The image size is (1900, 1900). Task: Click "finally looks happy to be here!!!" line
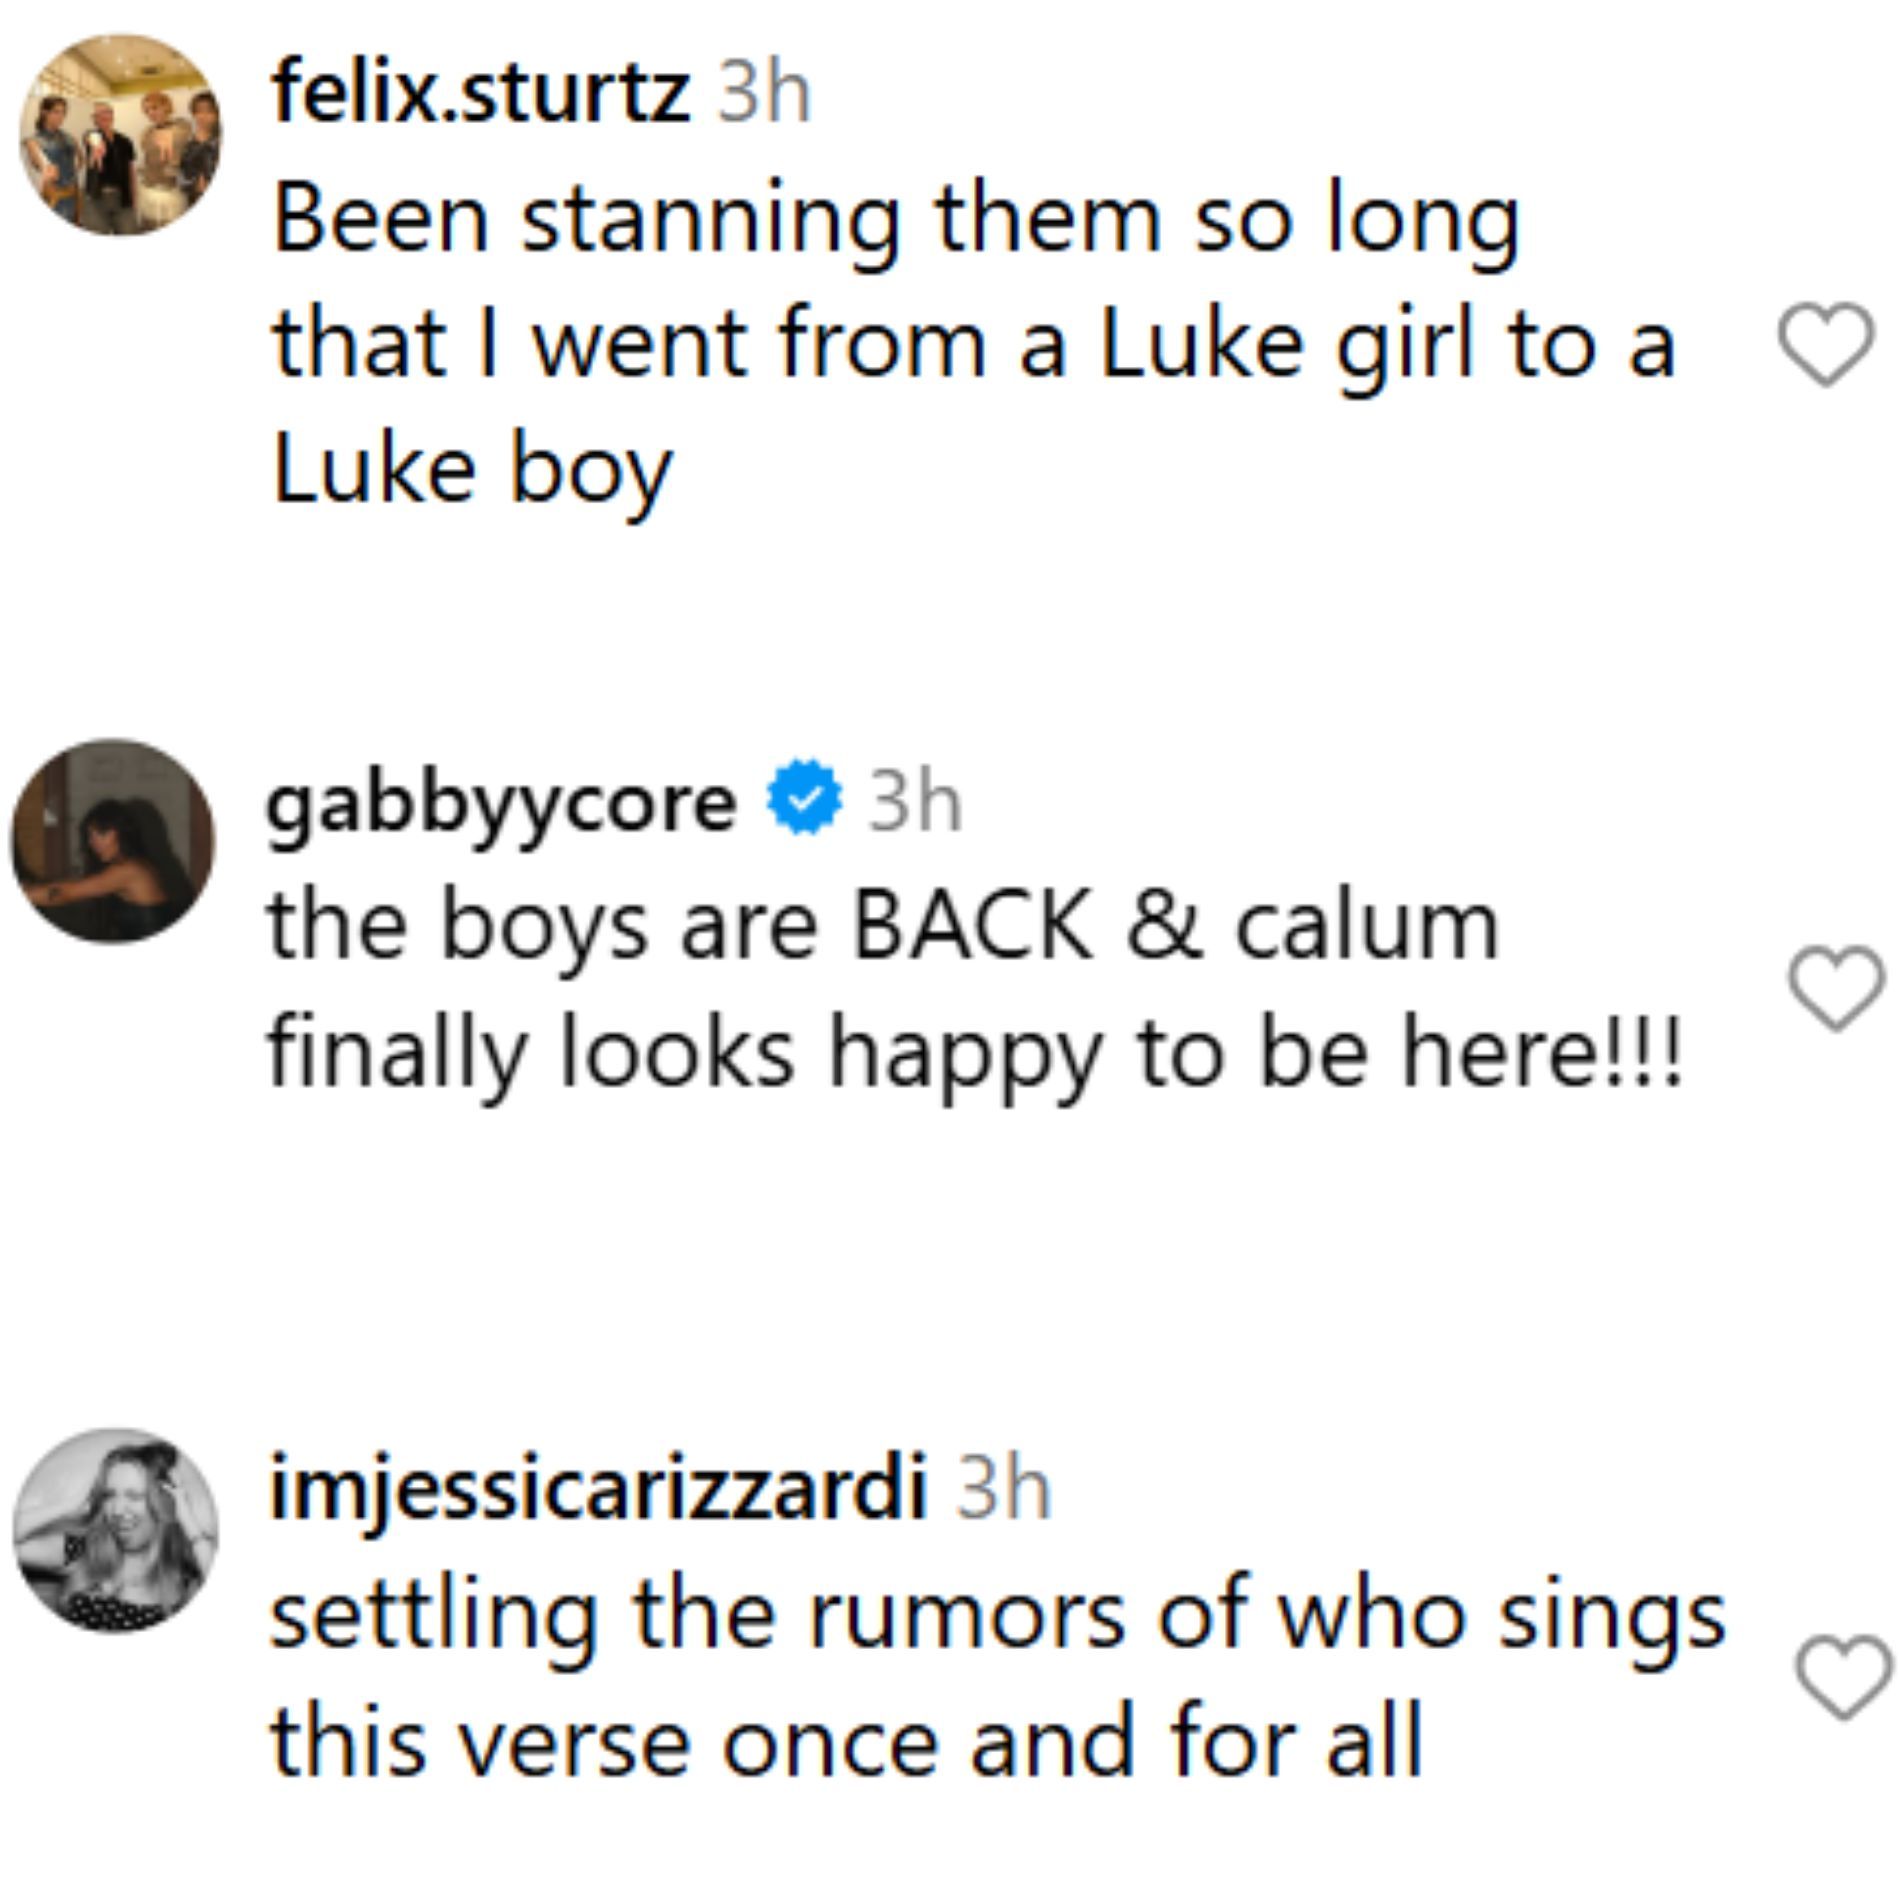pos(975,1053)
